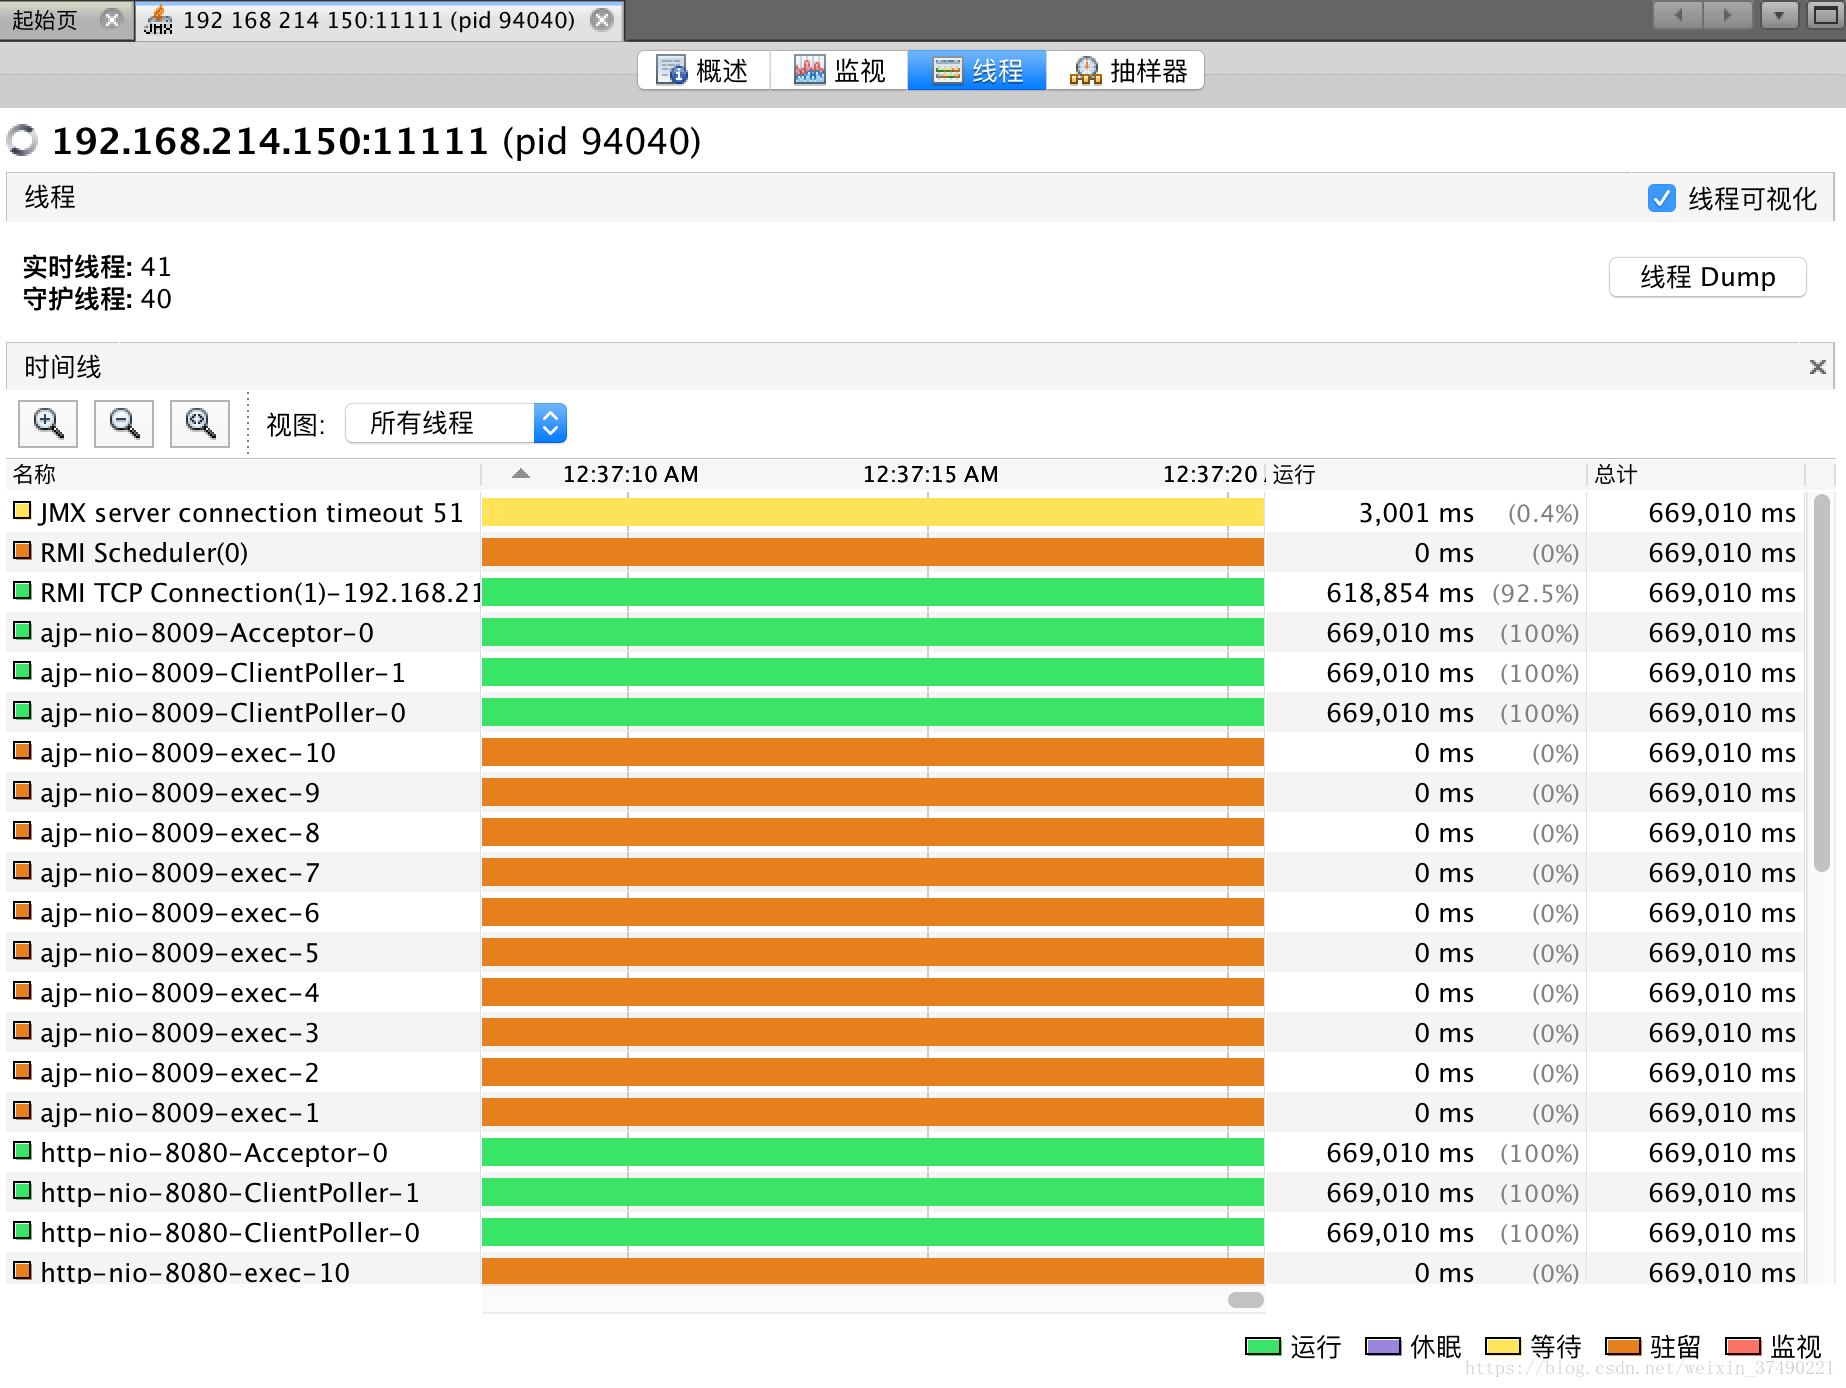Click the purple 休眠 legend swatch
Viewport: 1846px width, 1388px height.
[x=1382, y=1346]
